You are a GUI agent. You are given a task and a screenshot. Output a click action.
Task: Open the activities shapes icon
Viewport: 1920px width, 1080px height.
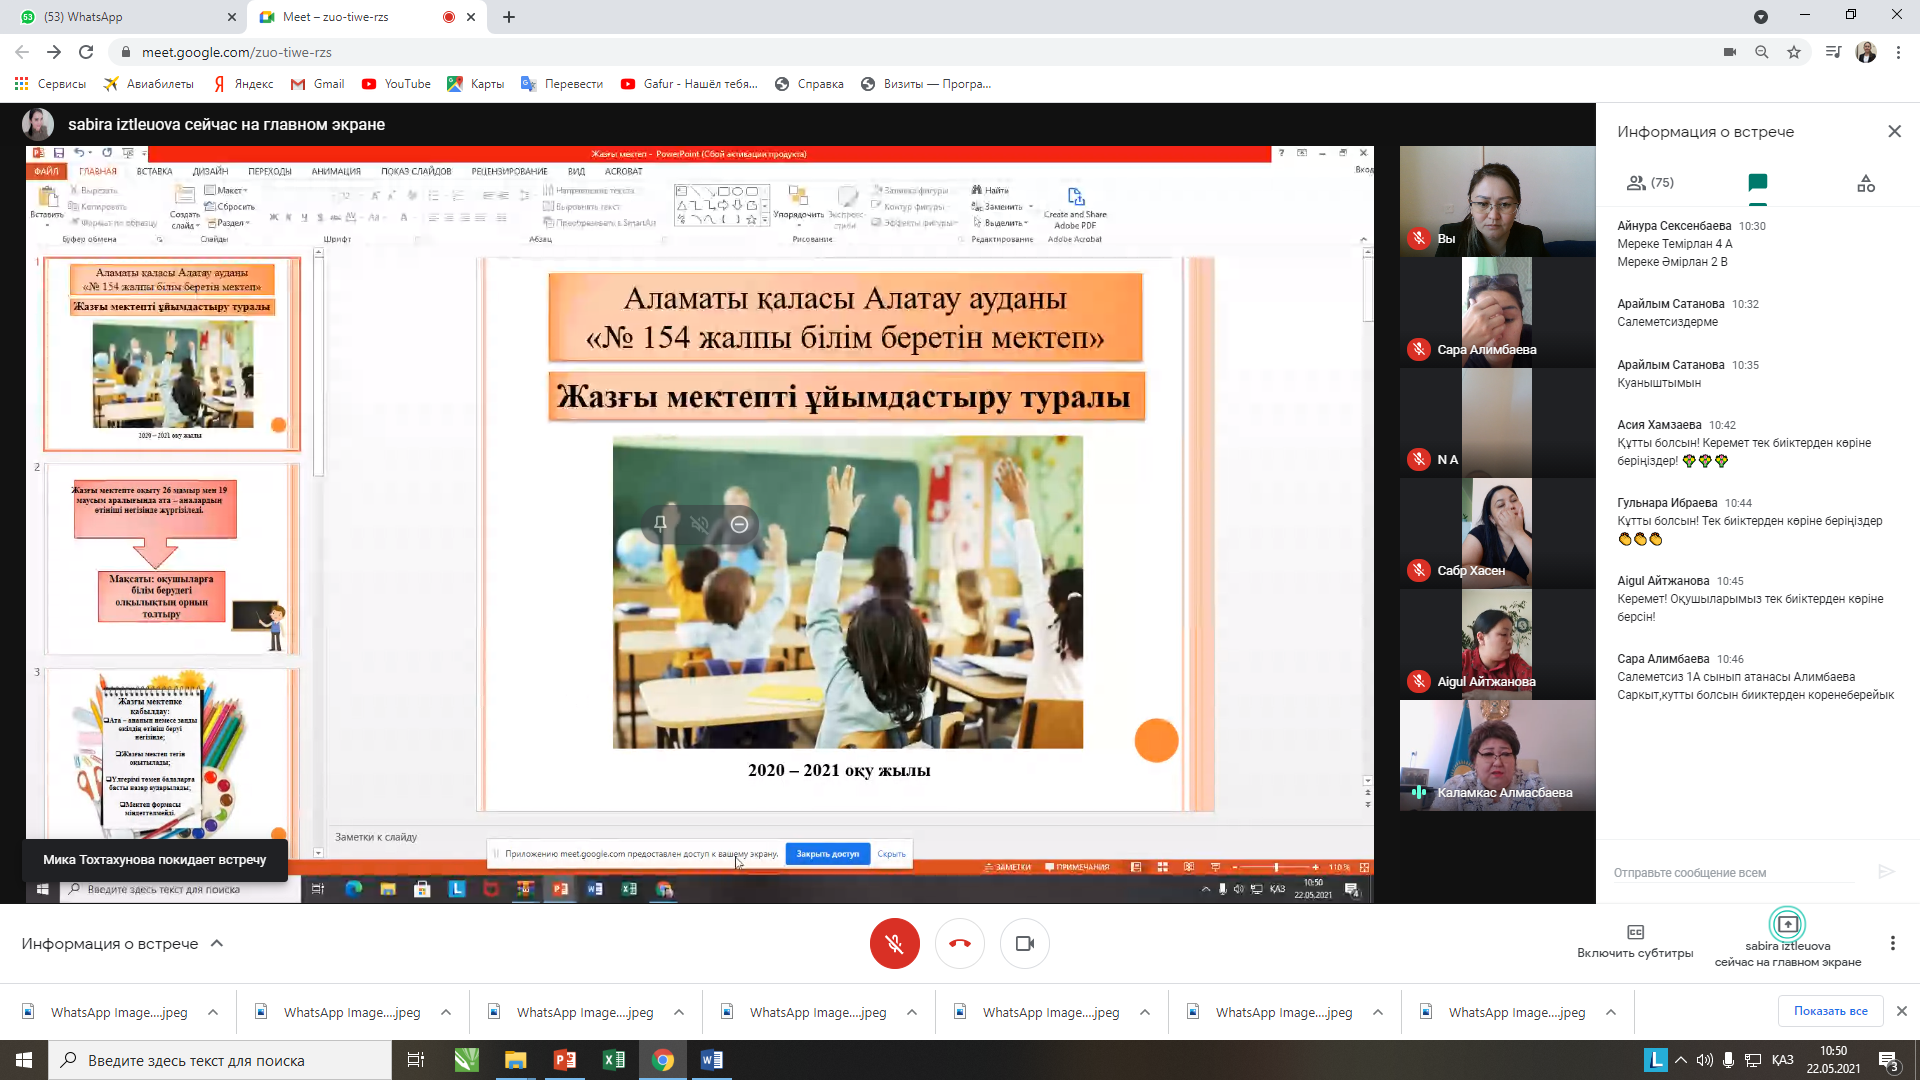[x=1865, y=183]
